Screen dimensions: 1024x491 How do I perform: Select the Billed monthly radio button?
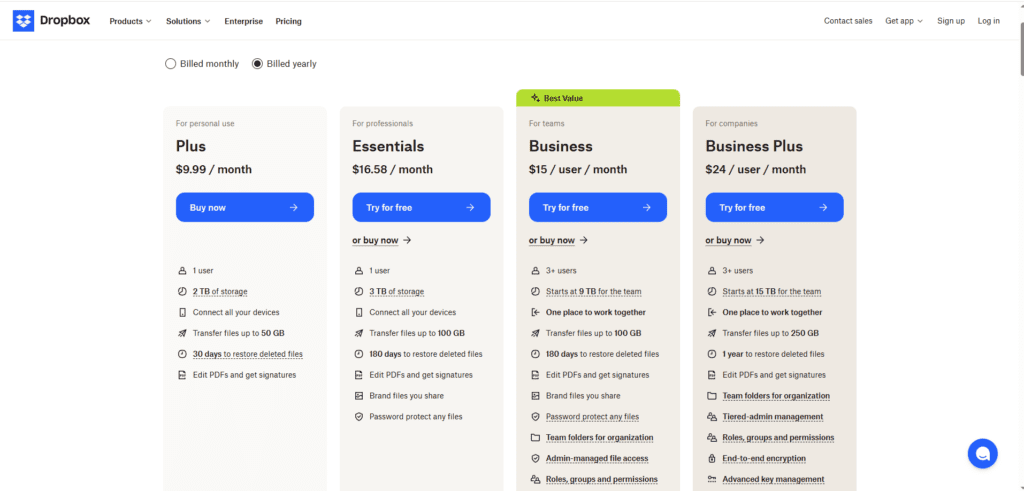click(x=171, y=64)
